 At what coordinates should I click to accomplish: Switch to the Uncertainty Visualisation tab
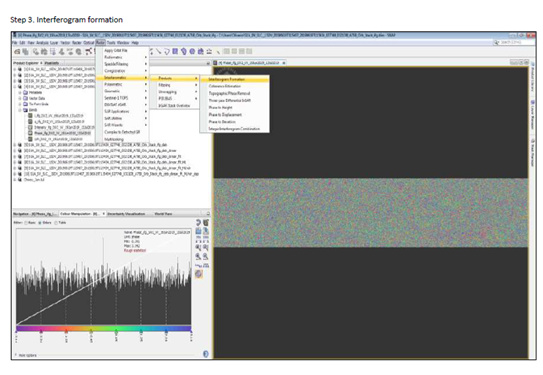[126, 214]
